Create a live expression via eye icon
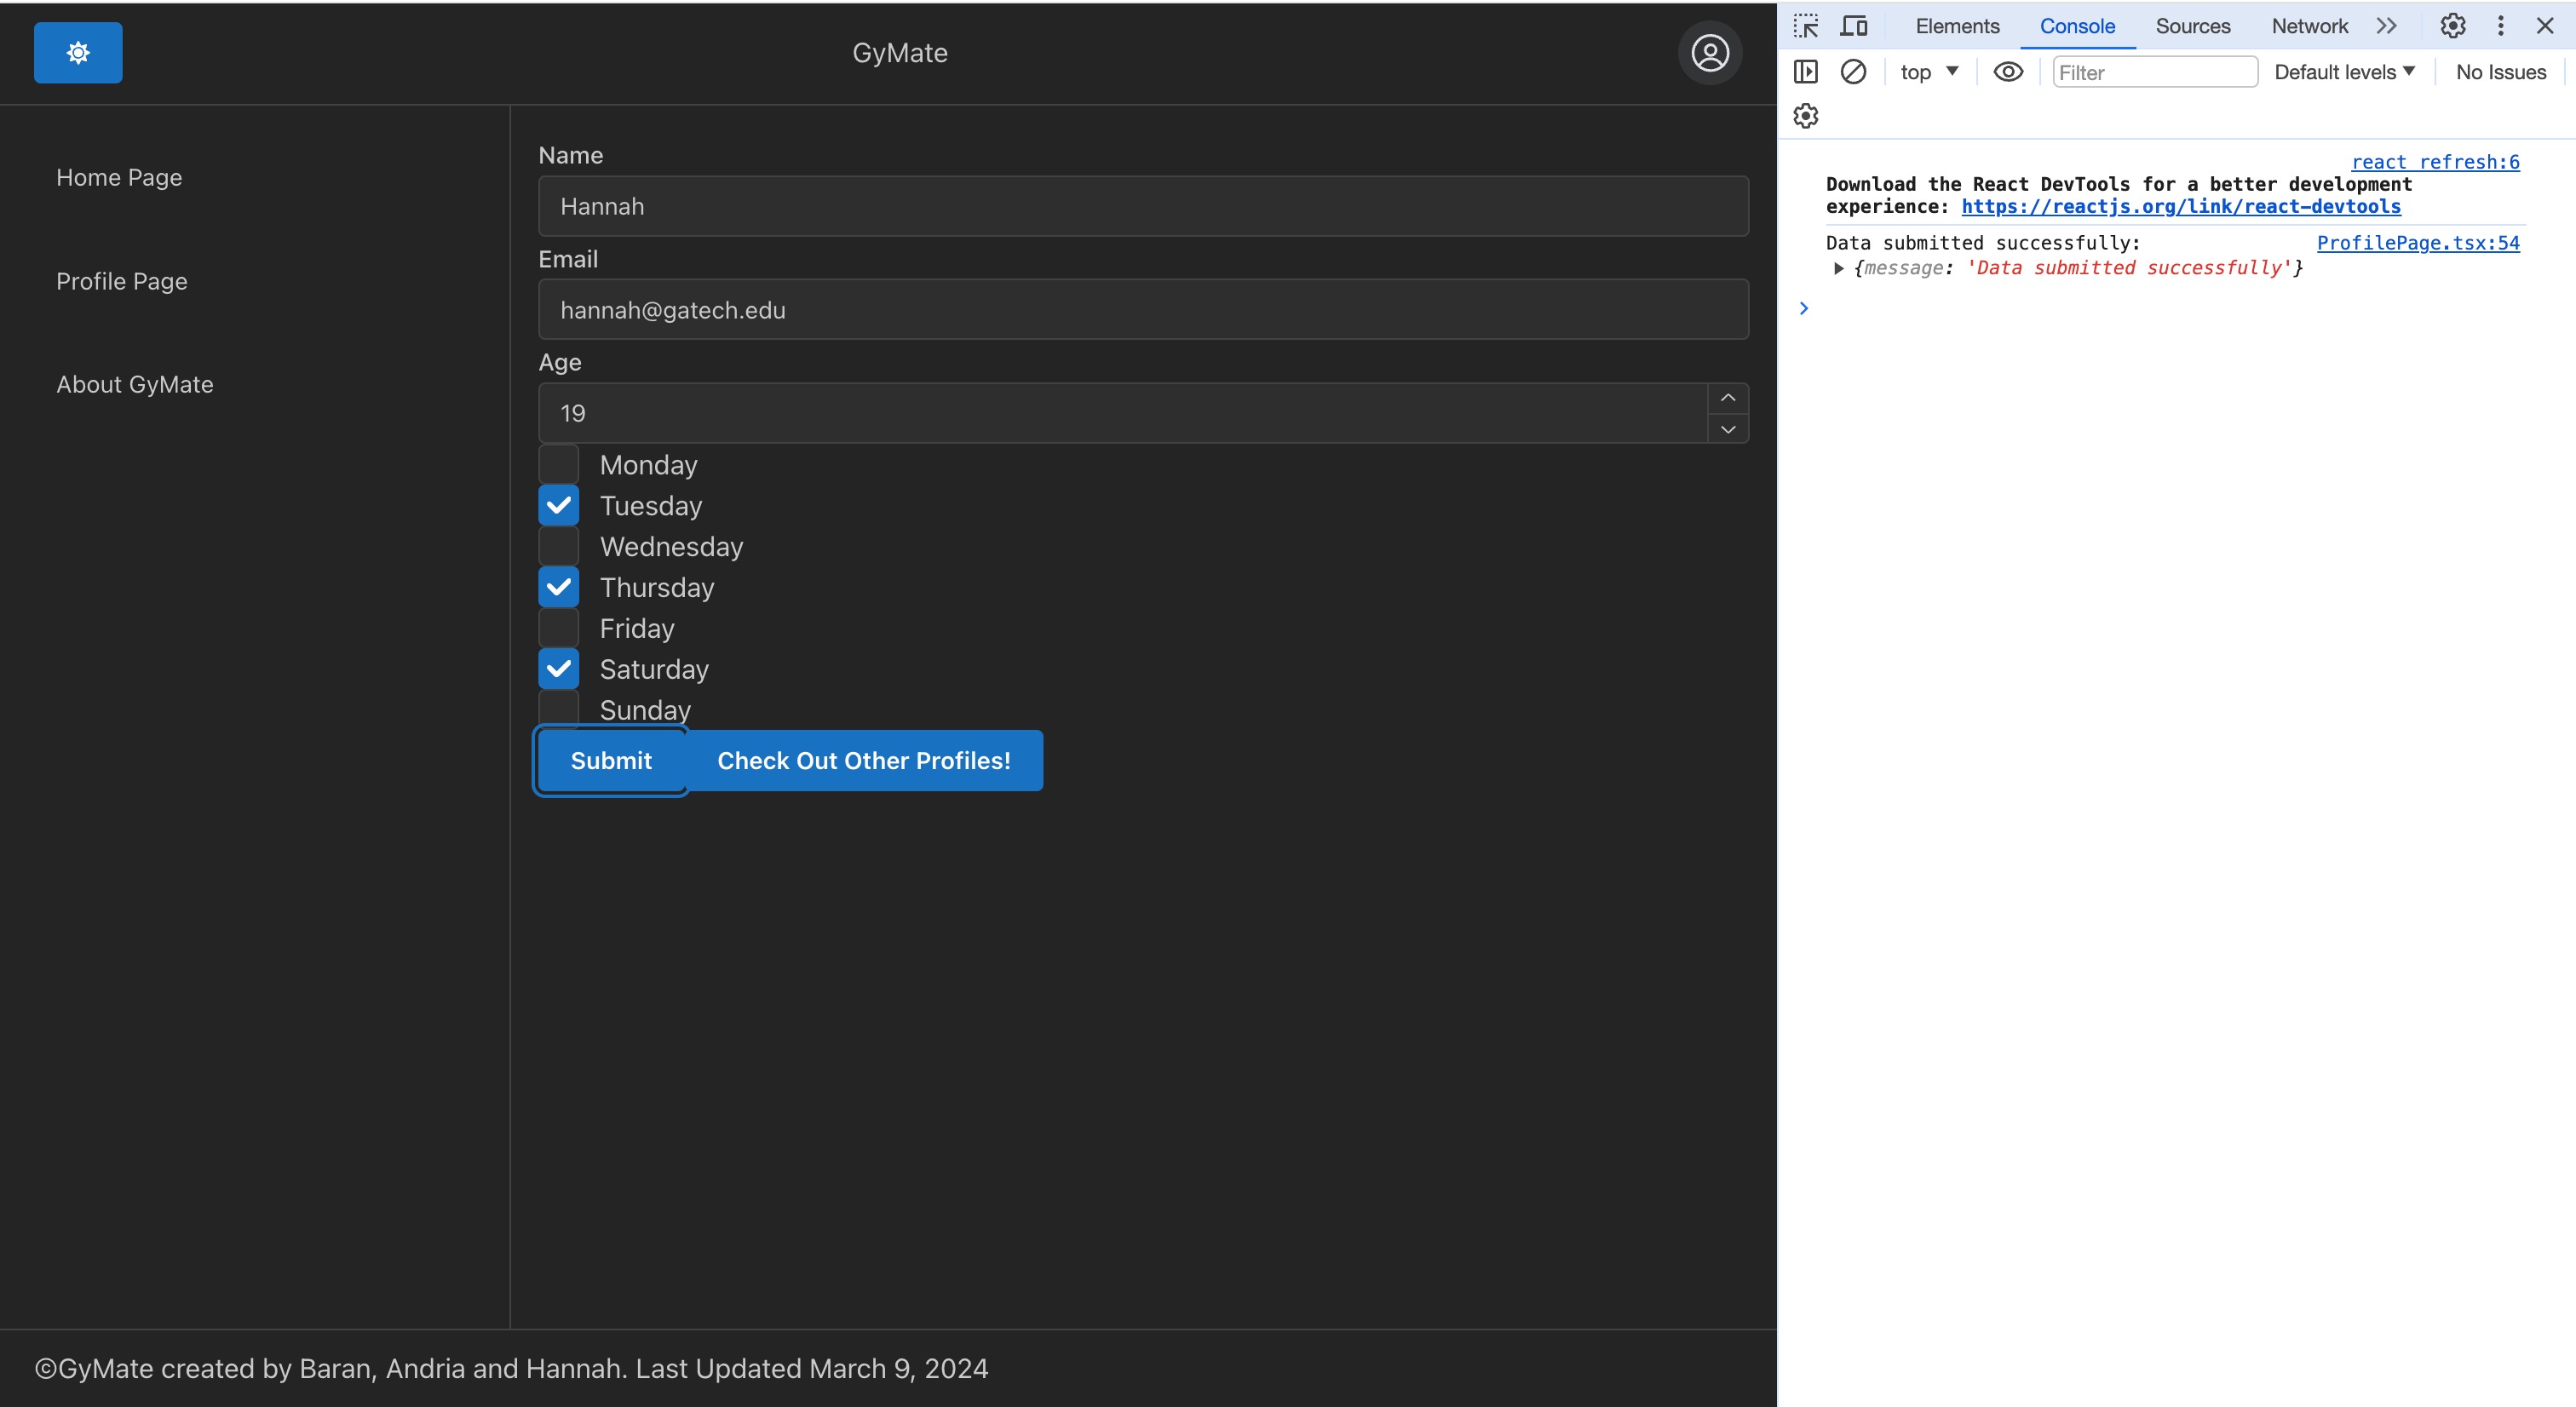This screenshot has width=2576, height=1407. coord(2007,72)
